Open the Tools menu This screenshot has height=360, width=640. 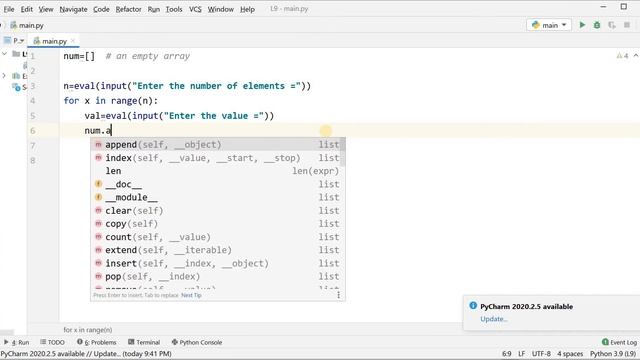tap(174, 9)
